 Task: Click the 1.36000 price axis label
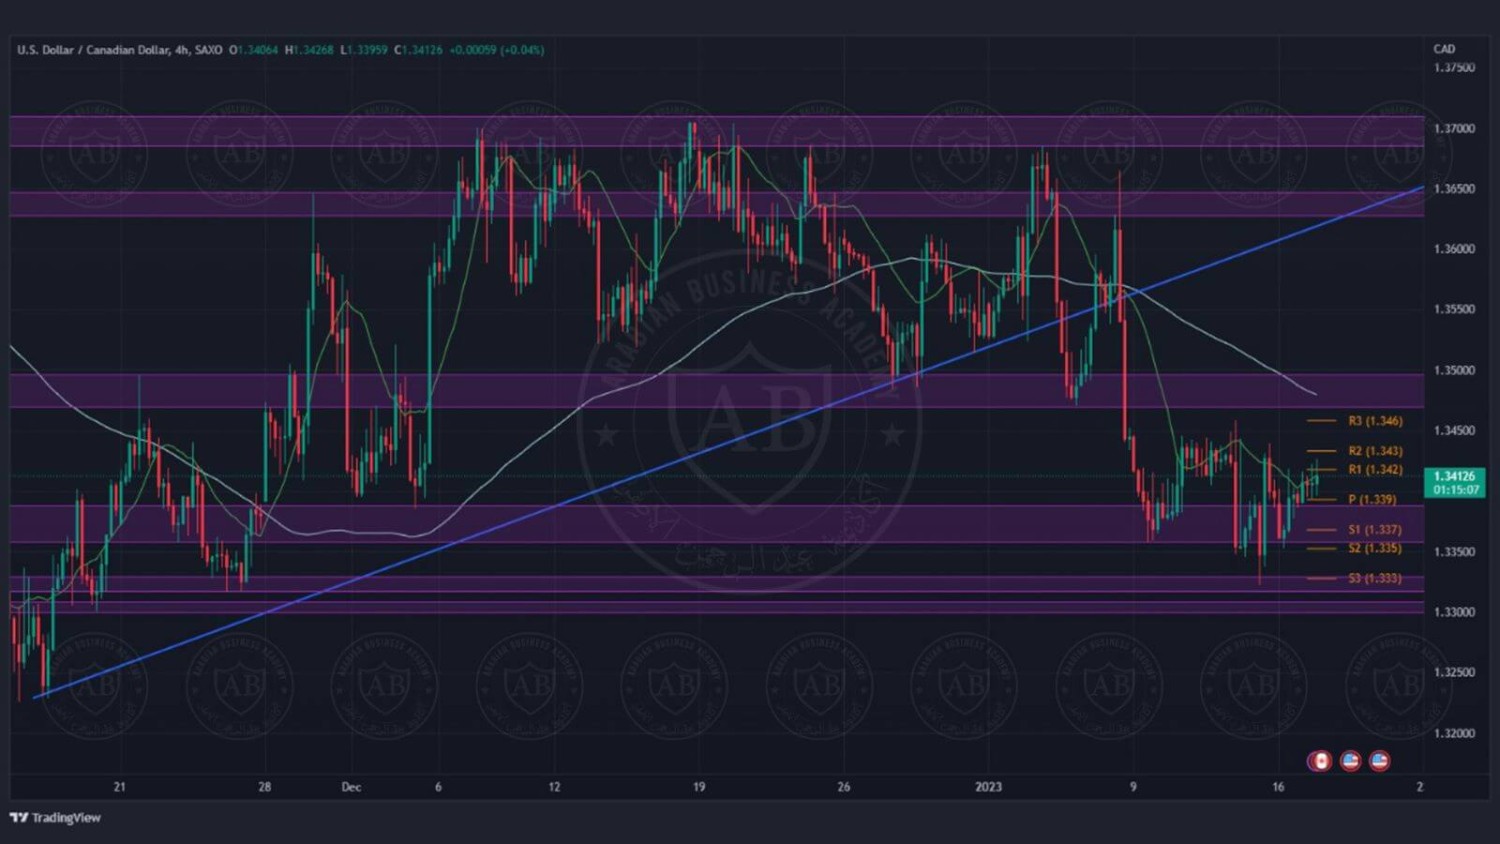pyautogui.click(x=1454, y=249)
